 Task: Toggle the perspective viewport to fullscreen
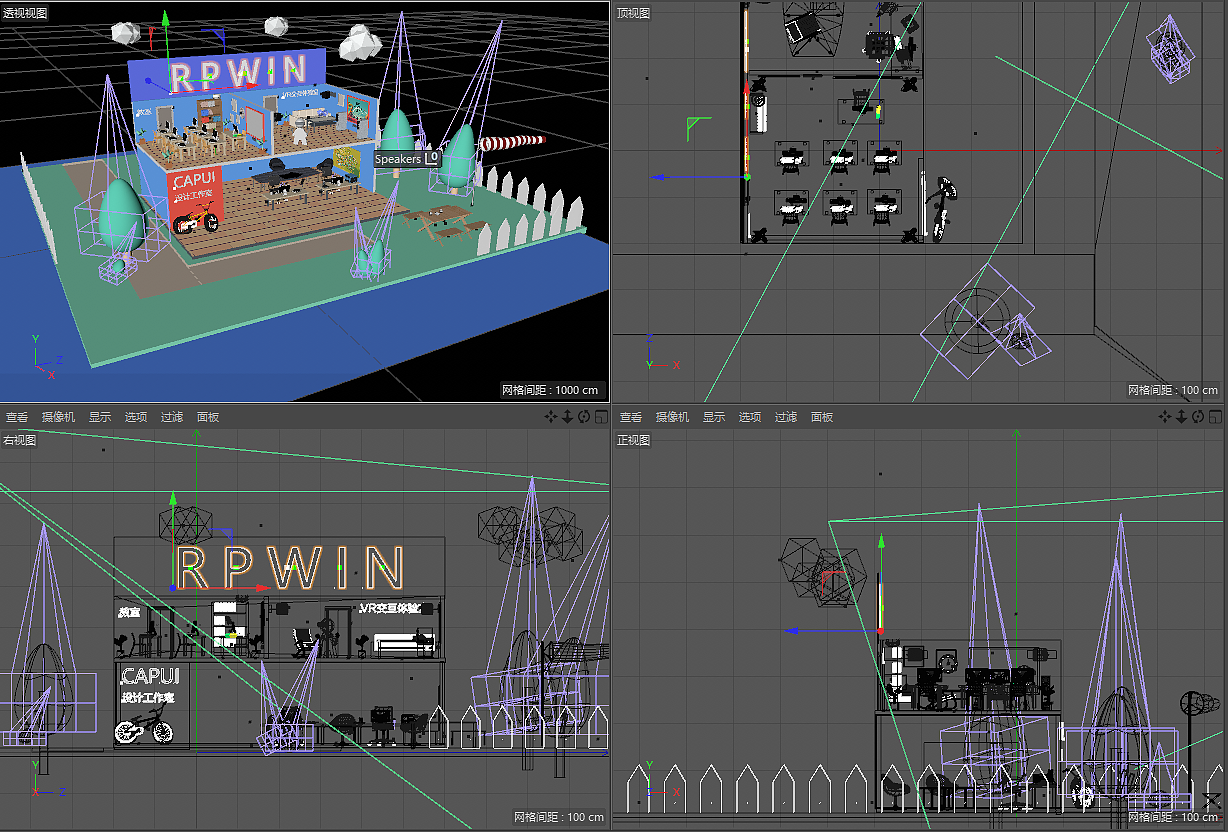(602, 417)
